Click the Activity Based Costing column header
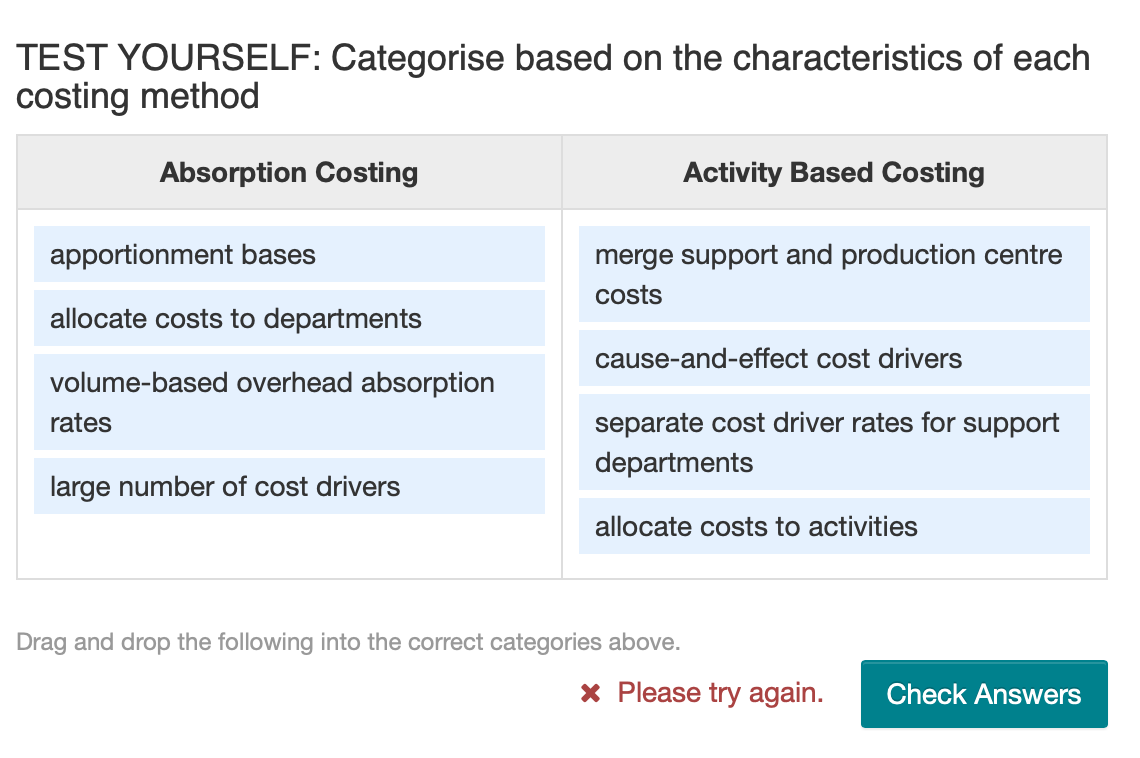The image size is (1140, 758). tap(834, 172)
